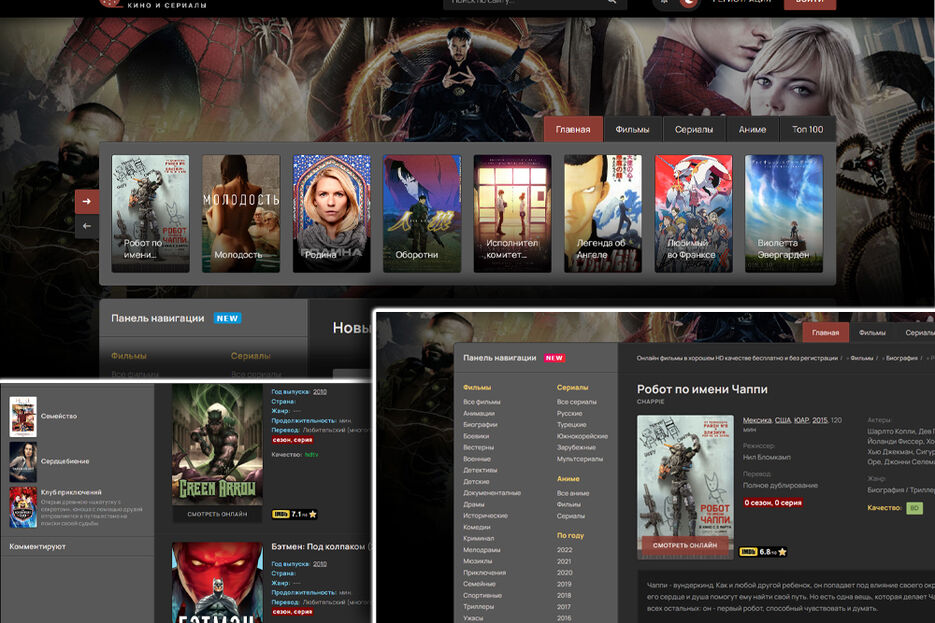Click the green quality badge next to Качество
This screenshot has width=935, height=623.
914,508
